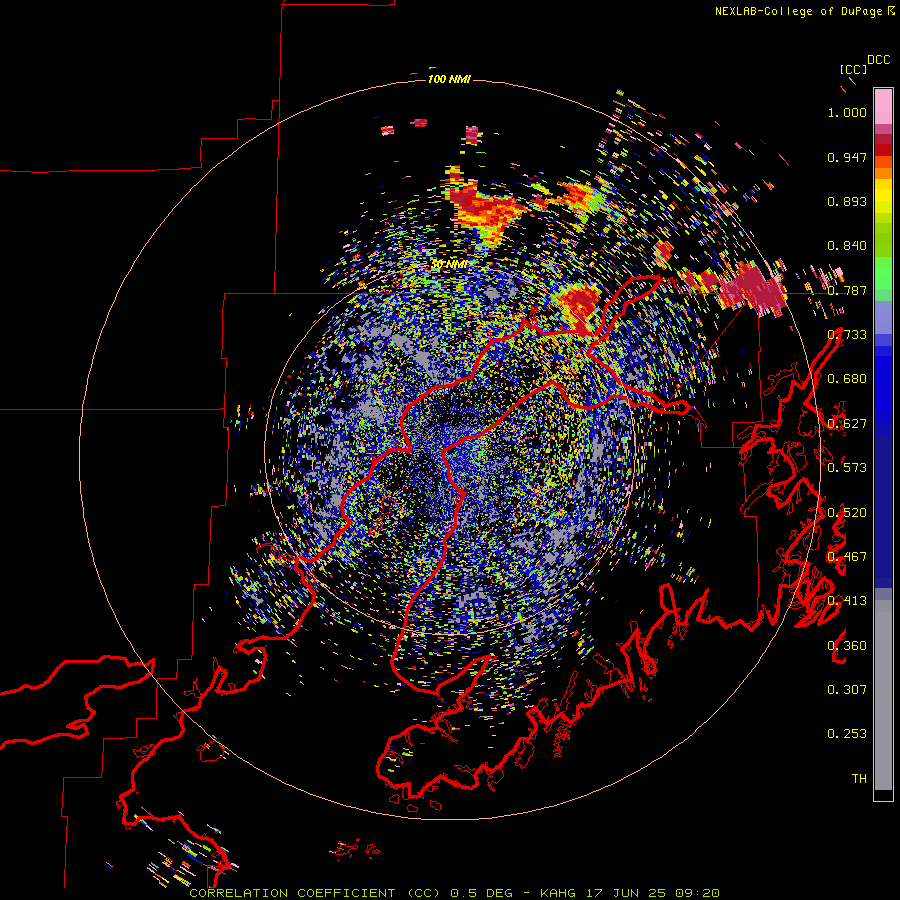Click the 0.787 legend value
The image size is (900, 900).
coord(847,290)
